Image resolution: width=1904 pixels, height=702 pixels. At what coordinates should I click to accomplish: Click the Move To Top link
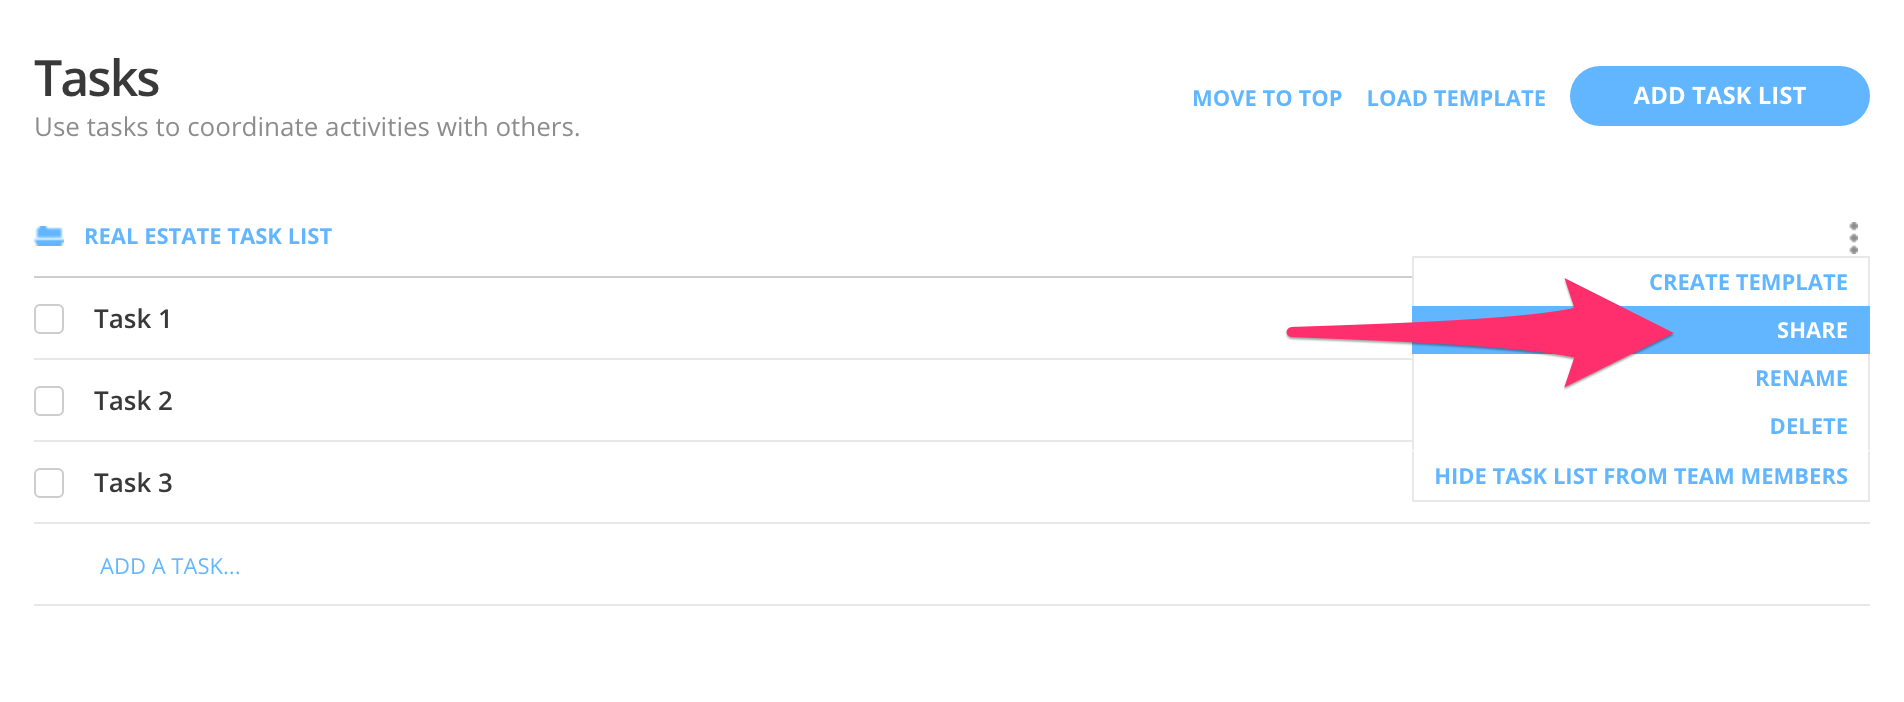pos(1266,99)
